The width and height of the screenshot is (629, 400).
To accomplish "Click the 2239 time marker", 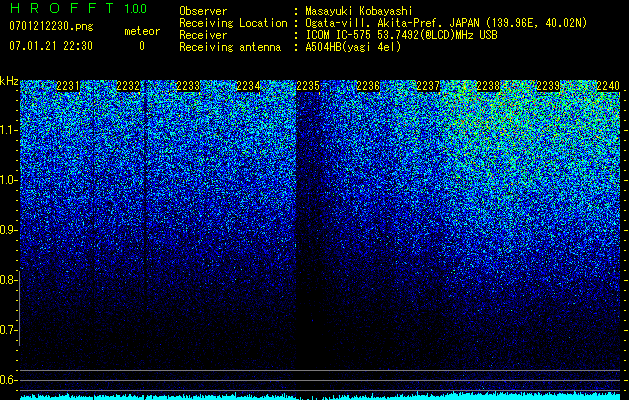I will point(548,86).
